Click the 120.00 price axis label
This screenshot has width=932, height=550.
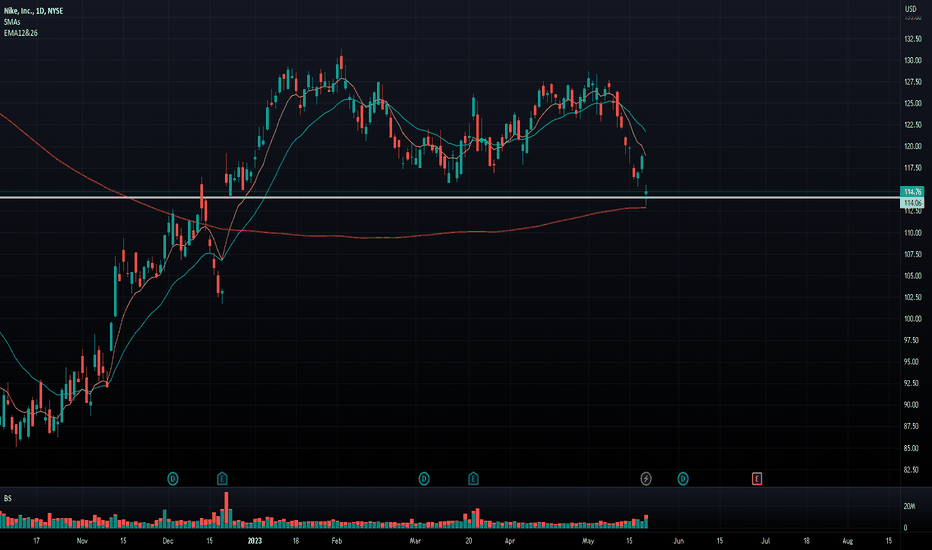[912, 146]
